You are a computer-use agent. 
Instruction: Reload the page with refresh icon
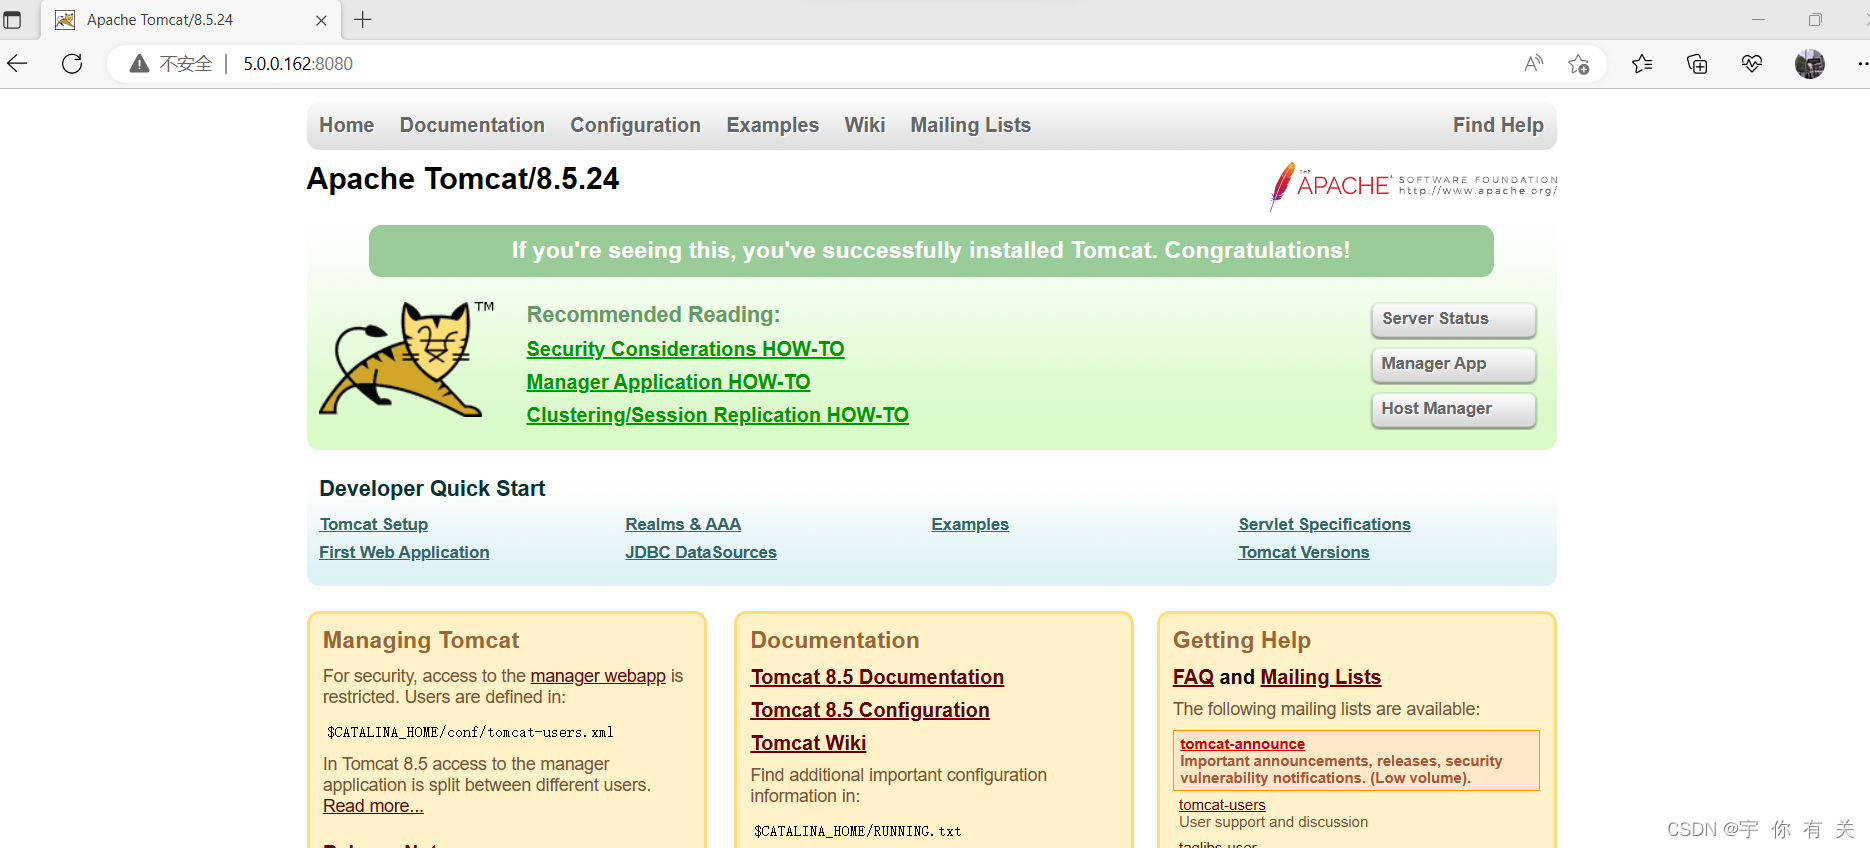pos(72,64)
